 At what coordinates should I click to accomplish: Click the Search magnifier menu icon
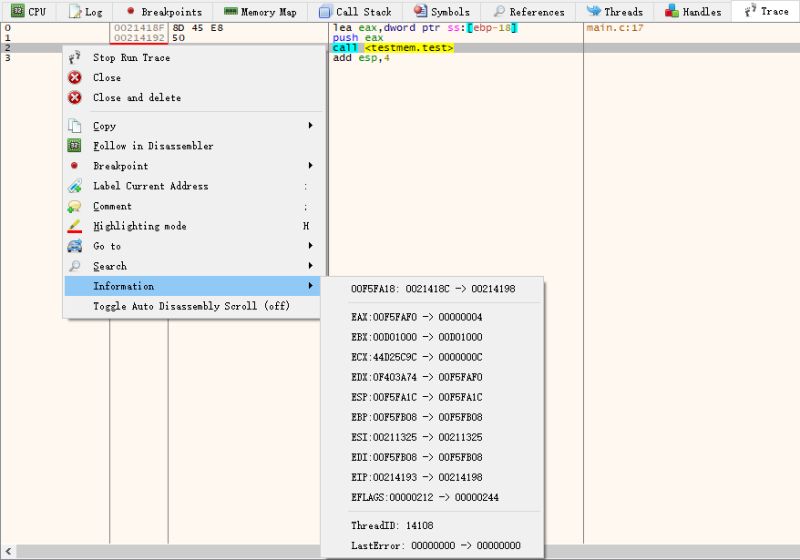[x=74, y=266]
